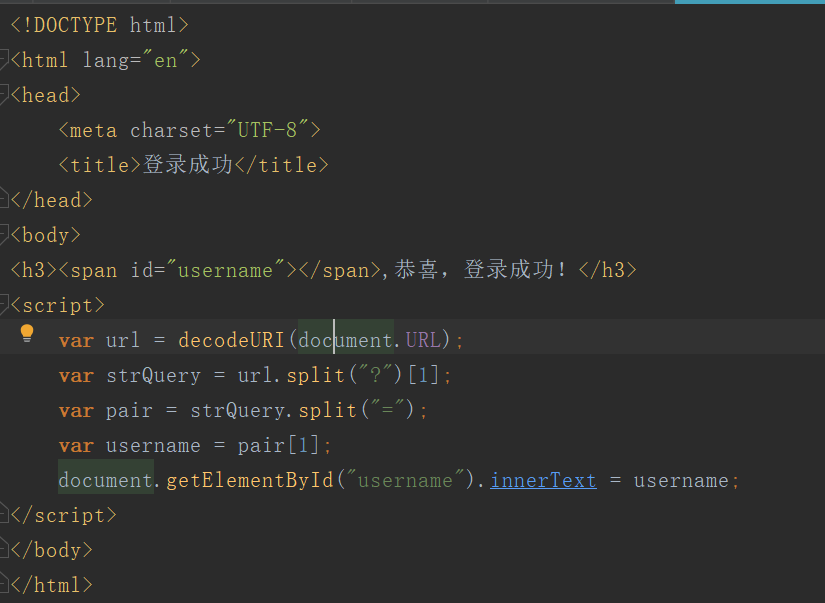The width and height of the screenshot is (825, 603).
Task: Click the closing script tag fold marker
Action: (4, 514)
